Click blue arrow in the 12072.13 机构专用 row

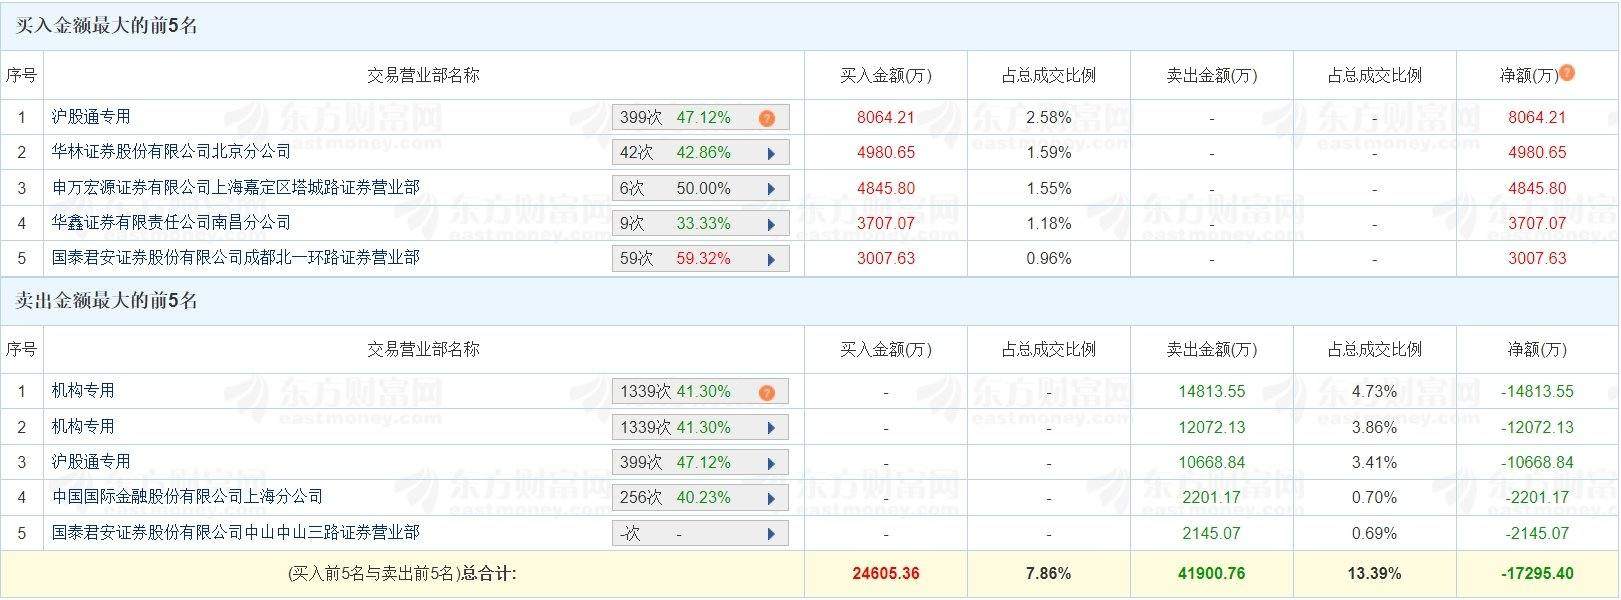coord(771,428)
